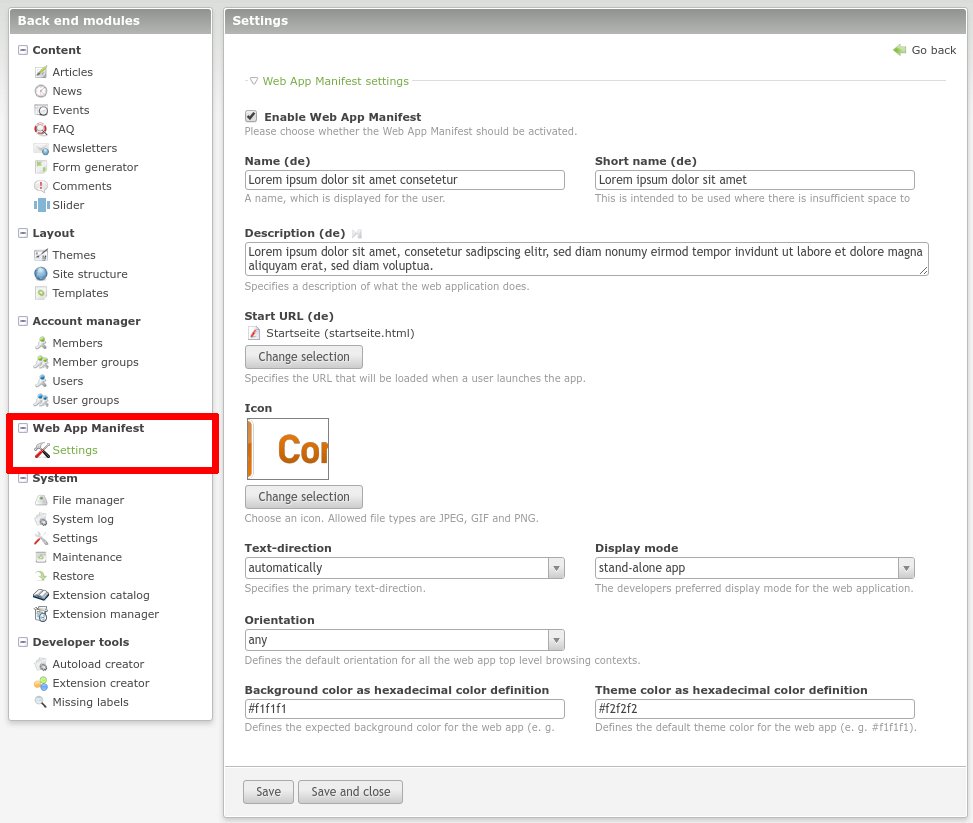Click the Comments icon
973x823 pixels.
coord(41,186)
